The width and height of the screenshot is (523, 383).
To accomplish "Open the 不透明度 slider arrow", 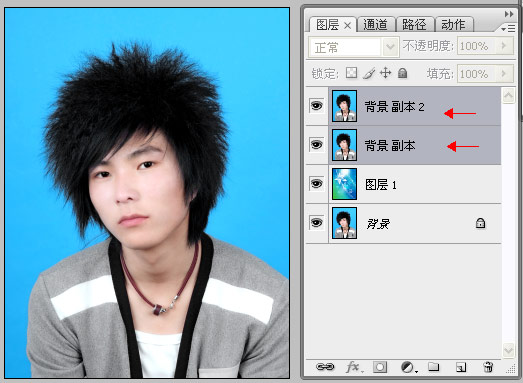I will [504, 46].
